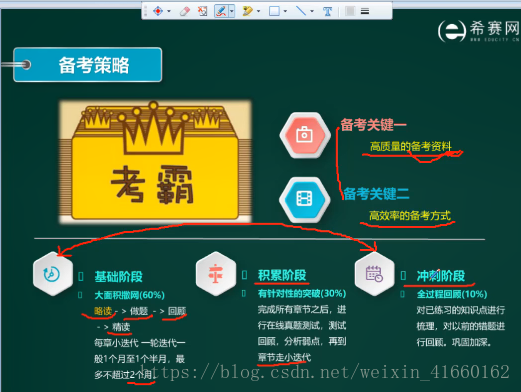Screen dimensions: 521x392
Task: Select the rectangle shape tool
Action: (274, 11)
